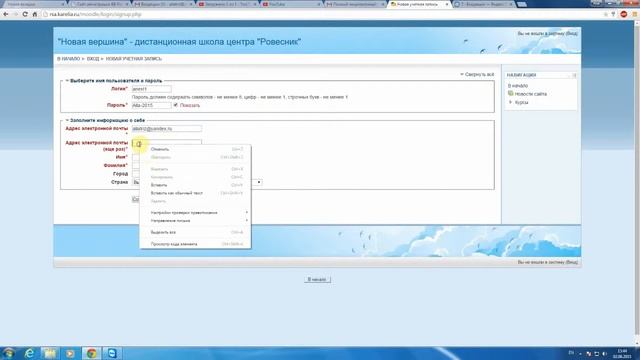
Task: Collapse the Выберите имя пользователя и пароль section
Action: [67, 81]
